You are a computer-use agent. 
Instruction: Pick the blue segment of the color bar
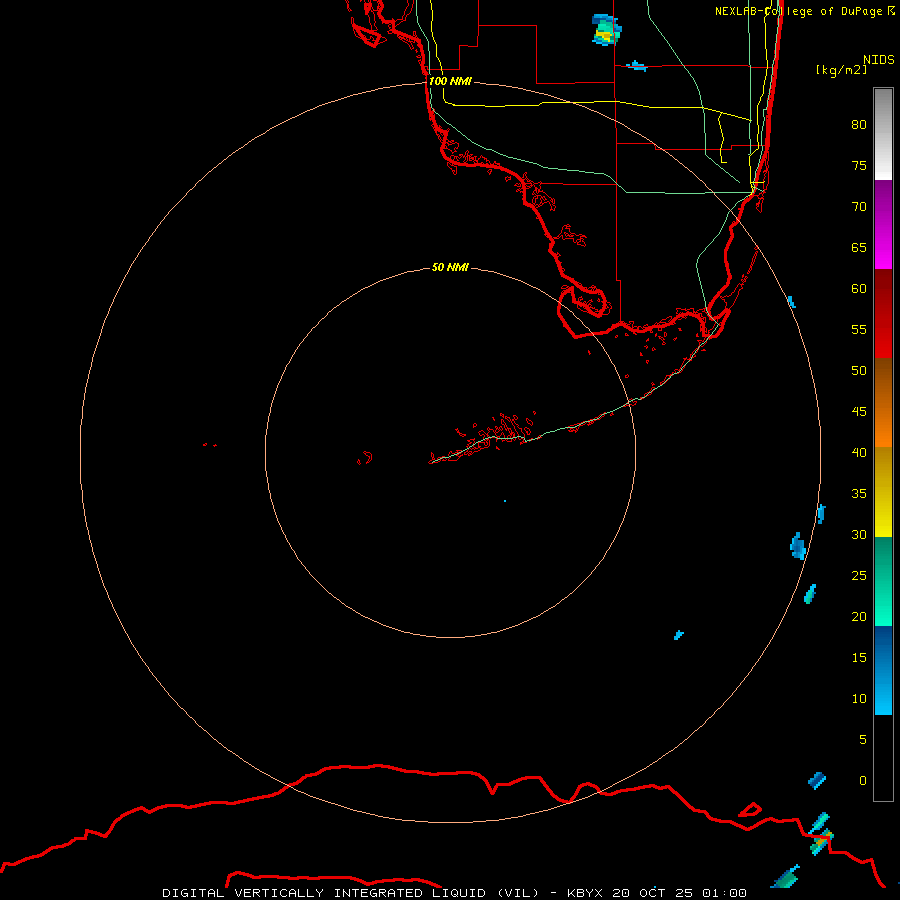[883, 670]
